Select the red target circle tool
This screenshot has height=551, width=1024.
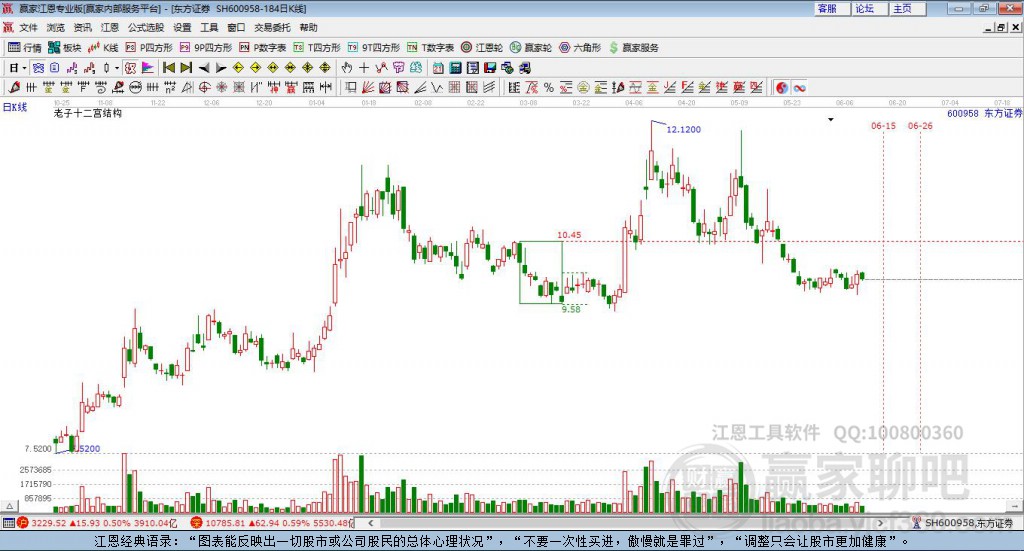pyautogui.click(x=204, y=87)
